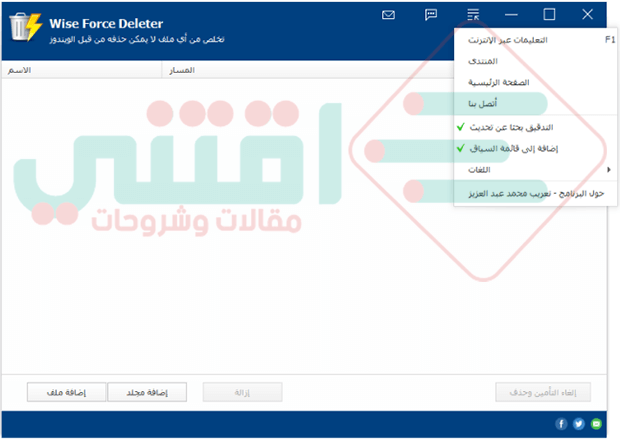The height and width of the screenshot is (440, 620).
Task: Maximize the Wise Force Deleter window
Action: click(x=549, y=15)
